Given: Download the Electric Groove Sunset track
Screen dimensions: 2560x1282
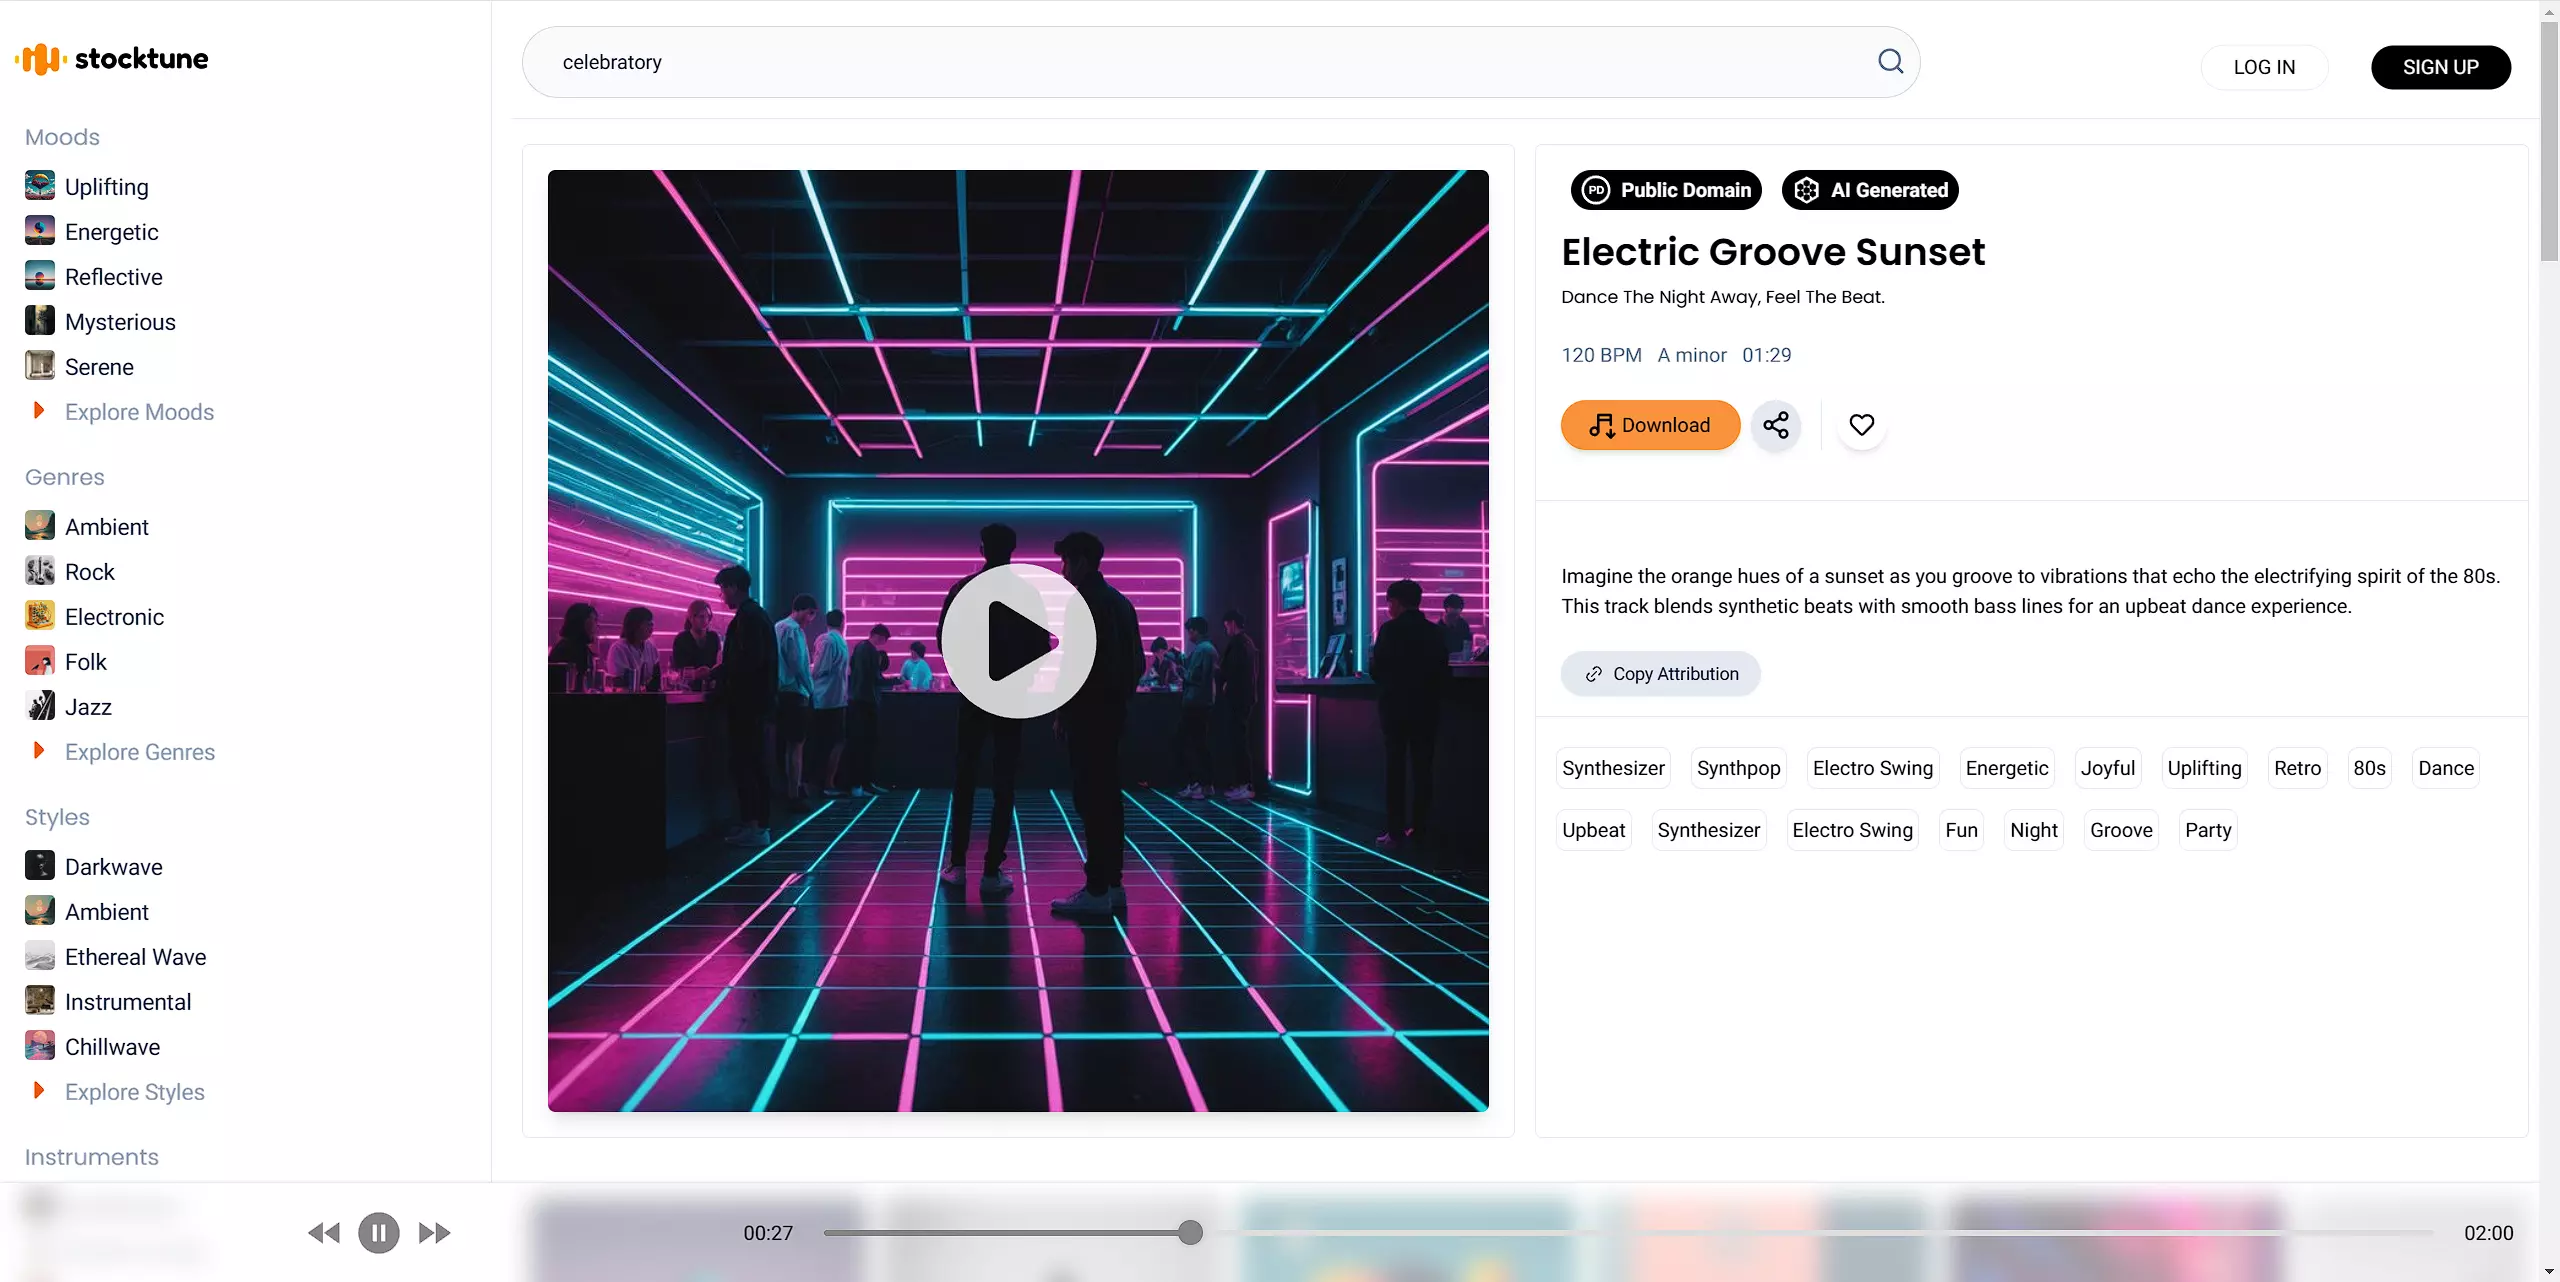Looking at the screenshot, I should click(x=1650, y=425).
